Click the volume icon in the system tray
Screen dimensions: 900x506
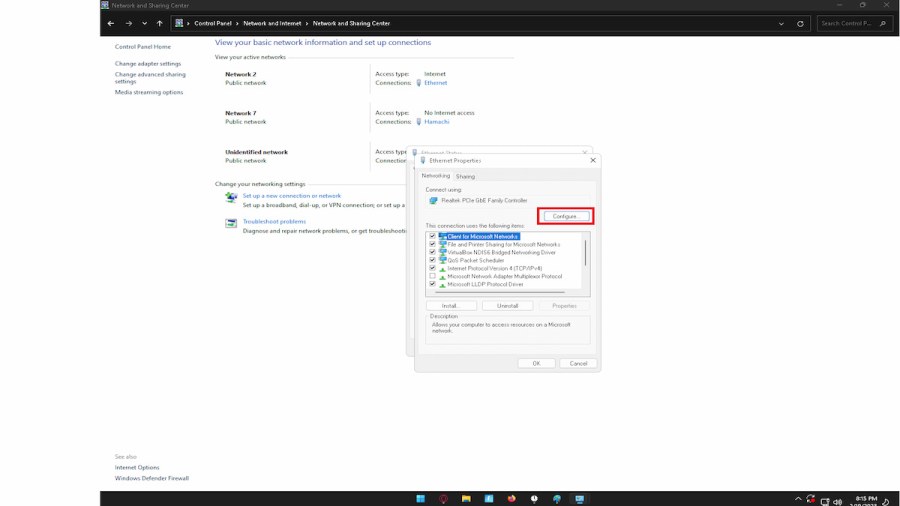837,500
